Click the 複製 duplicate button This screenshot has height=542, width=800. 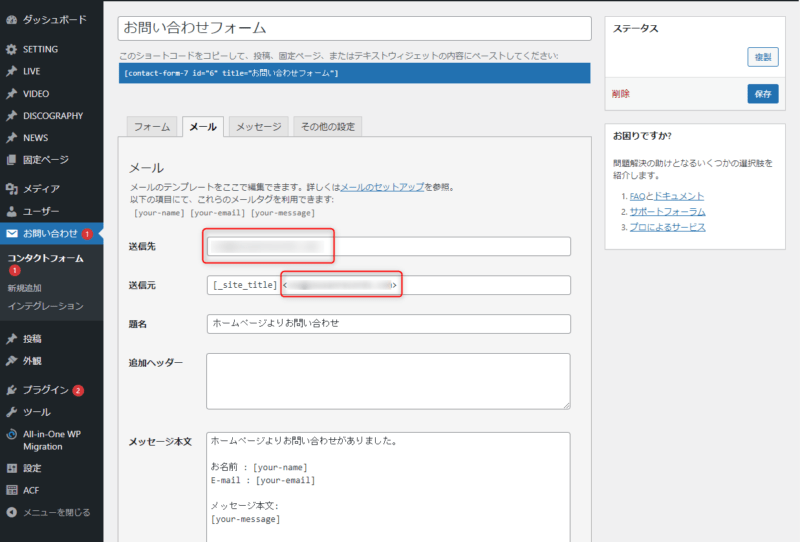click(x=762, y=57)
